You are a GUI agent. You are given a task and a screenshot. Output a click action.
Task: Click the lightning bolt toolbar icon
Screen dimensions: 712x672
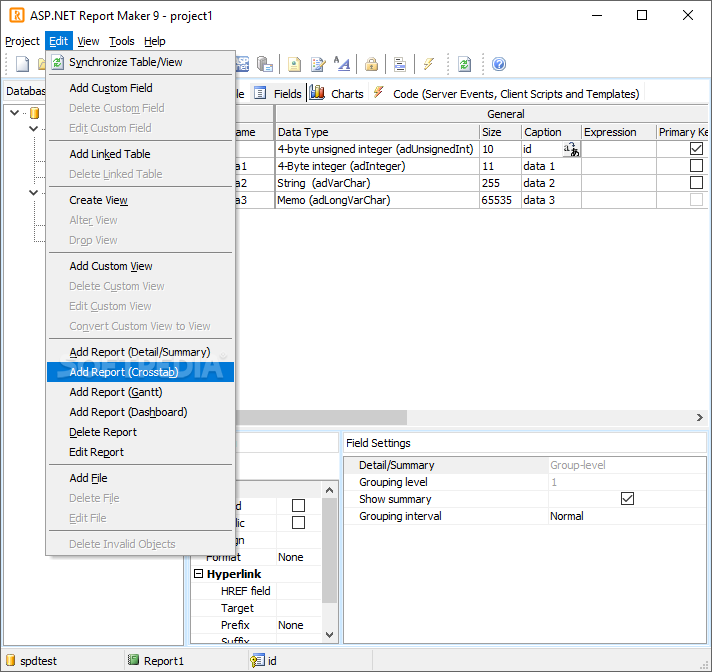[x=429, y=64]
